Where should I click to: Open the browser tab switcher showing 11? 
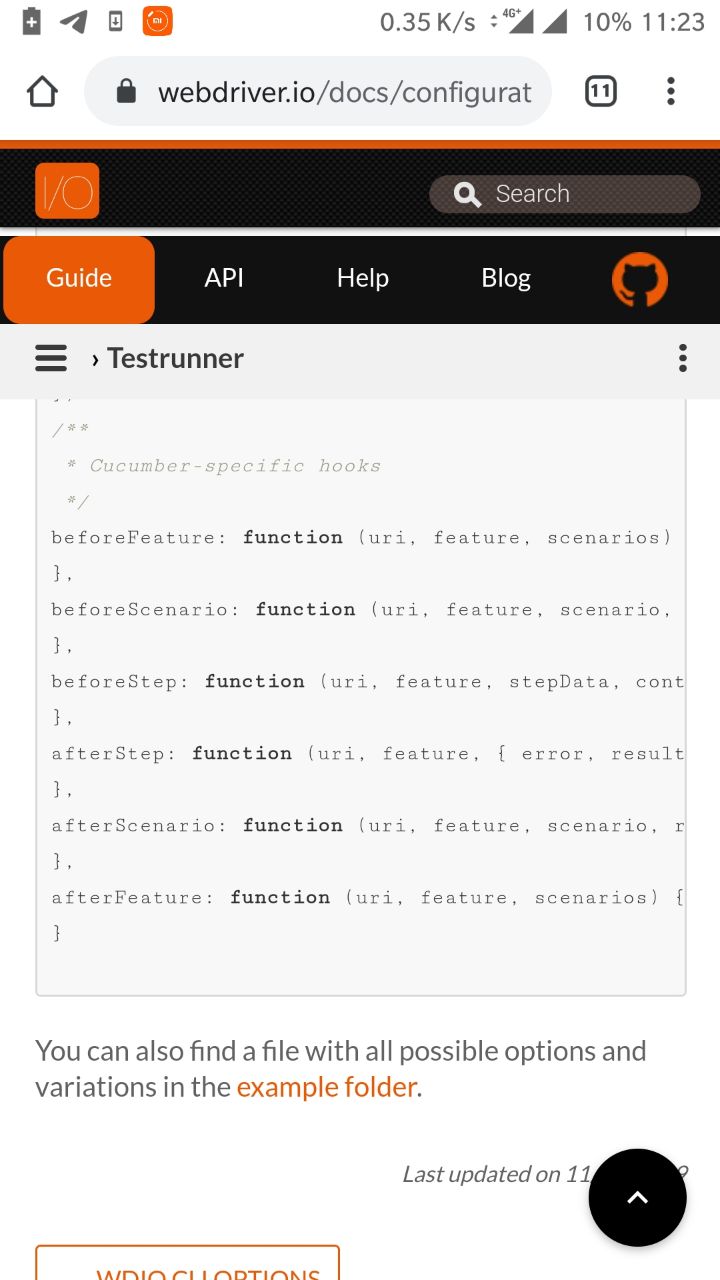pyautogui.click(x=600, y=92)
